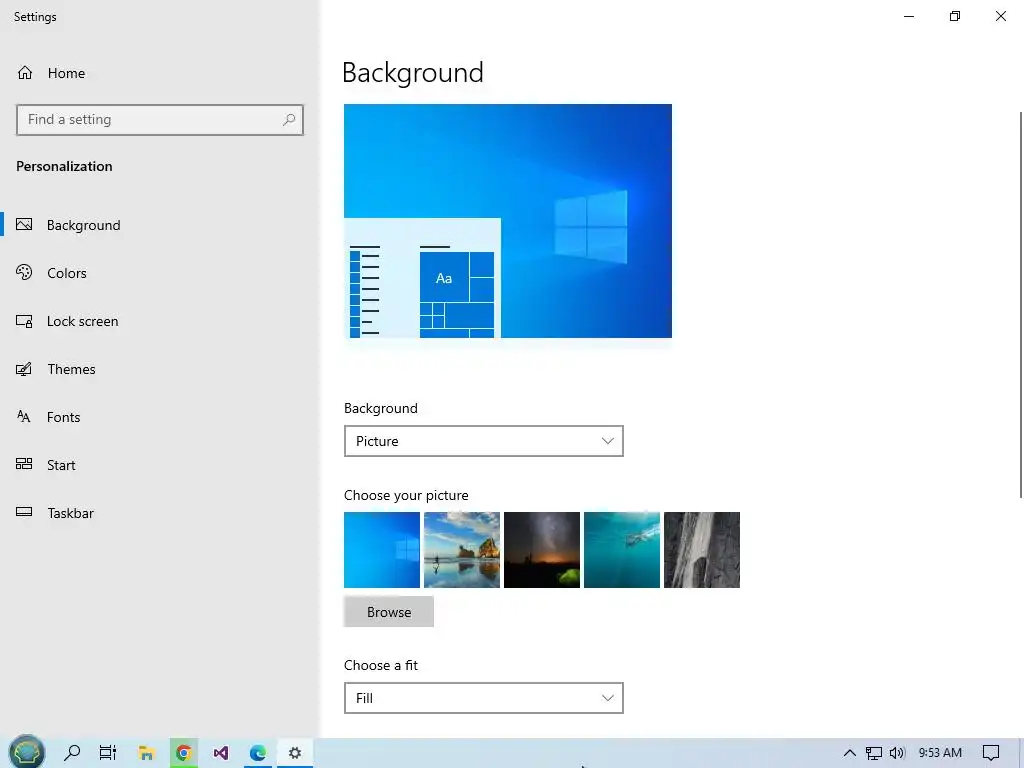1024x768 pixels.
Task: Open the Background type dropdown showing Picture
Action: pyautogui.click(x=483, y=441)
